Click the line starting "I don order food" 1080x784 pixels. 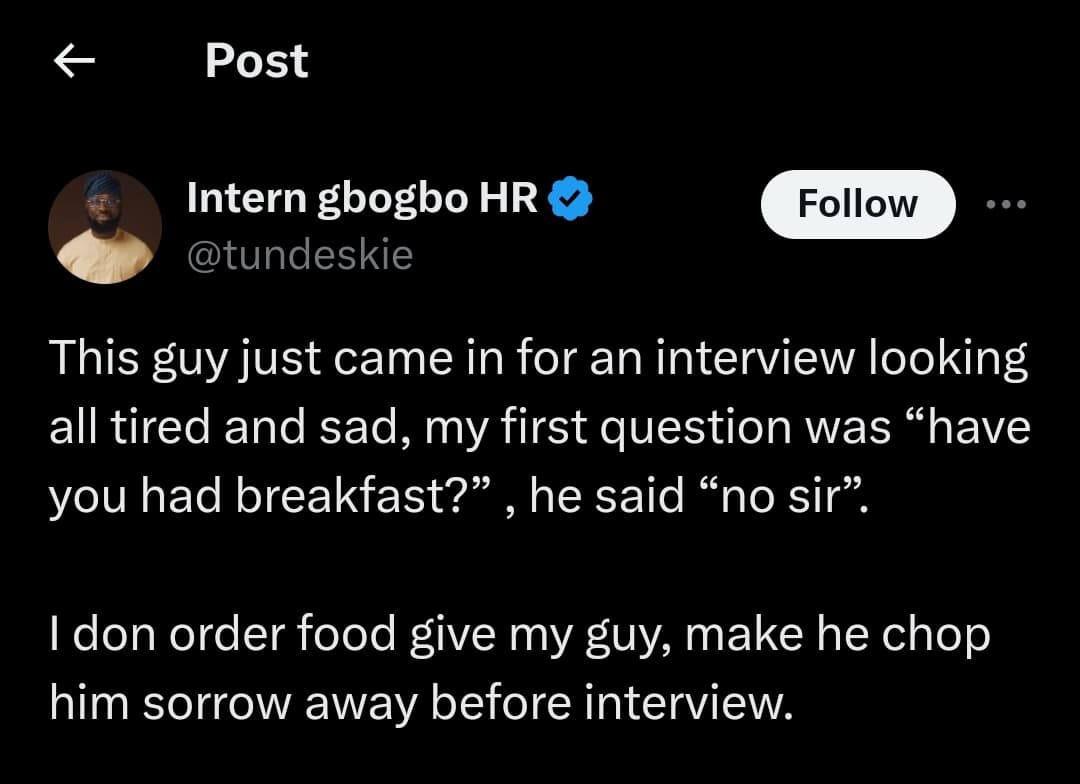[x=519, y=635]
